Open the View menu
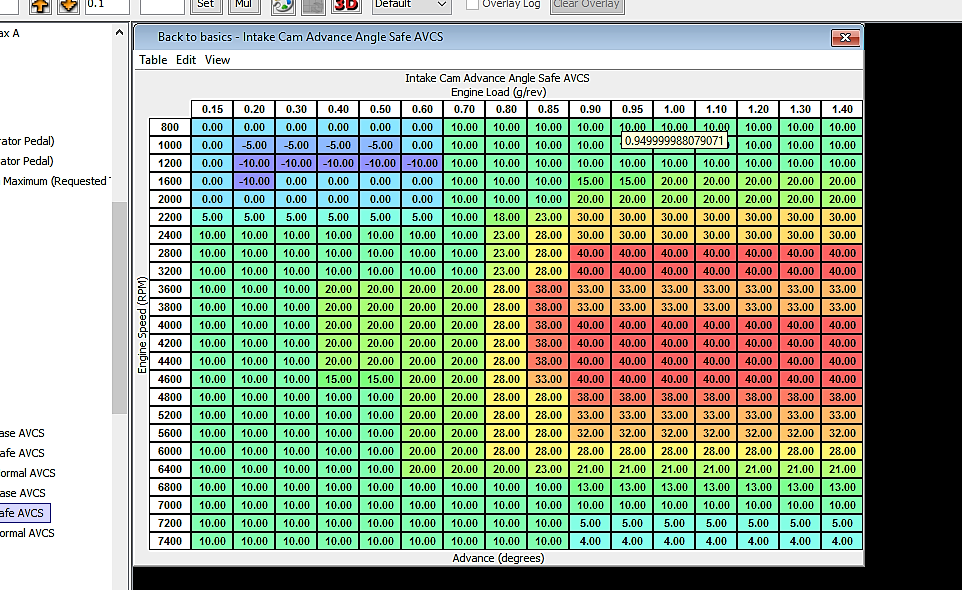Image resolution: width=962 pixels, height=590 pixels. [x=217, y=60]
